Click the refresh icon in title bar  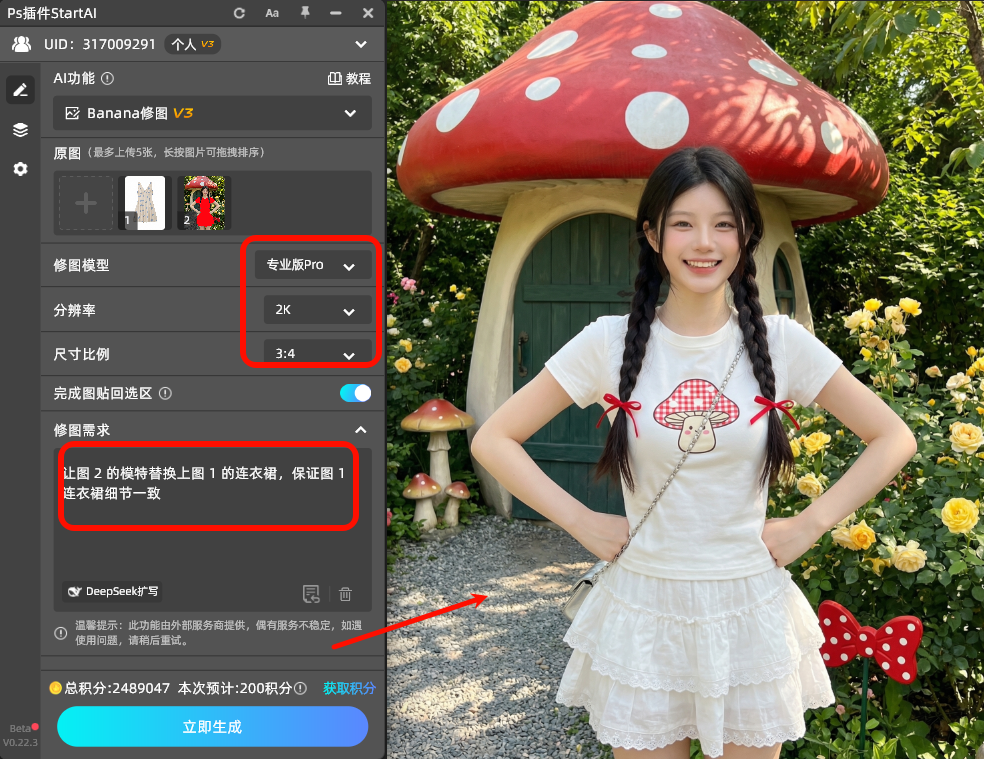tap(239, 13)
